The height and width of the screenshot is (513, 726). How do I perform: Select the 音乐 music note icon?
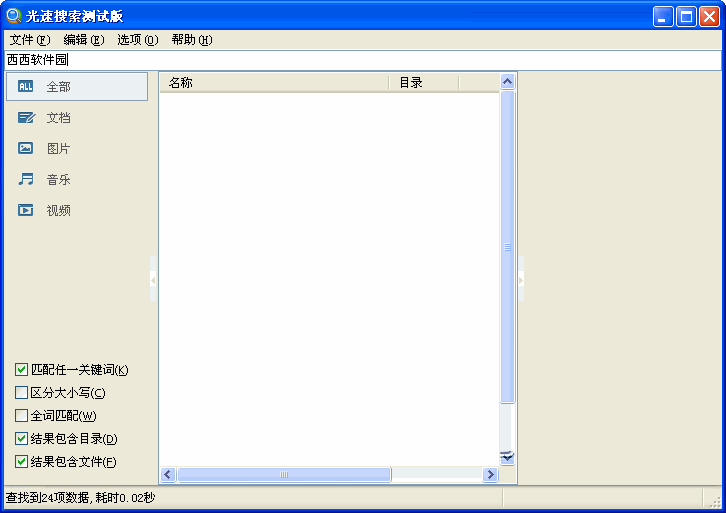(x=26, y=180)
